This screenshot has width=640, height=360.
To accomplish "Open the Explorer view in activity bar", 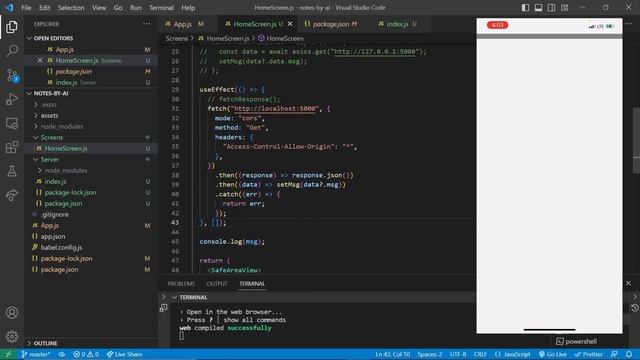I will click(12, 27).
